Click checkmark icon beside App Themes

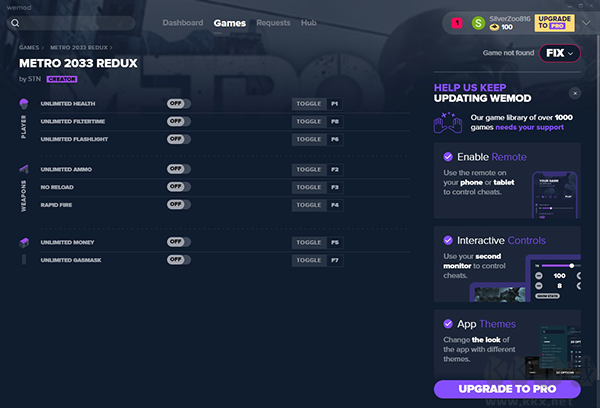[448, 324]
